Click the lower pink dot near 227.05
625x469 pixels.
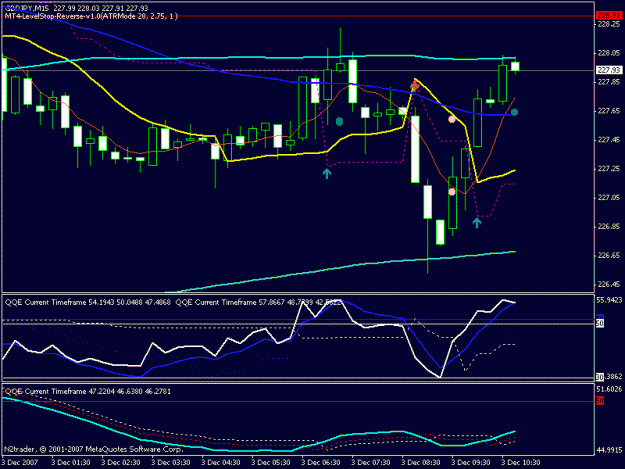[452, 192]
